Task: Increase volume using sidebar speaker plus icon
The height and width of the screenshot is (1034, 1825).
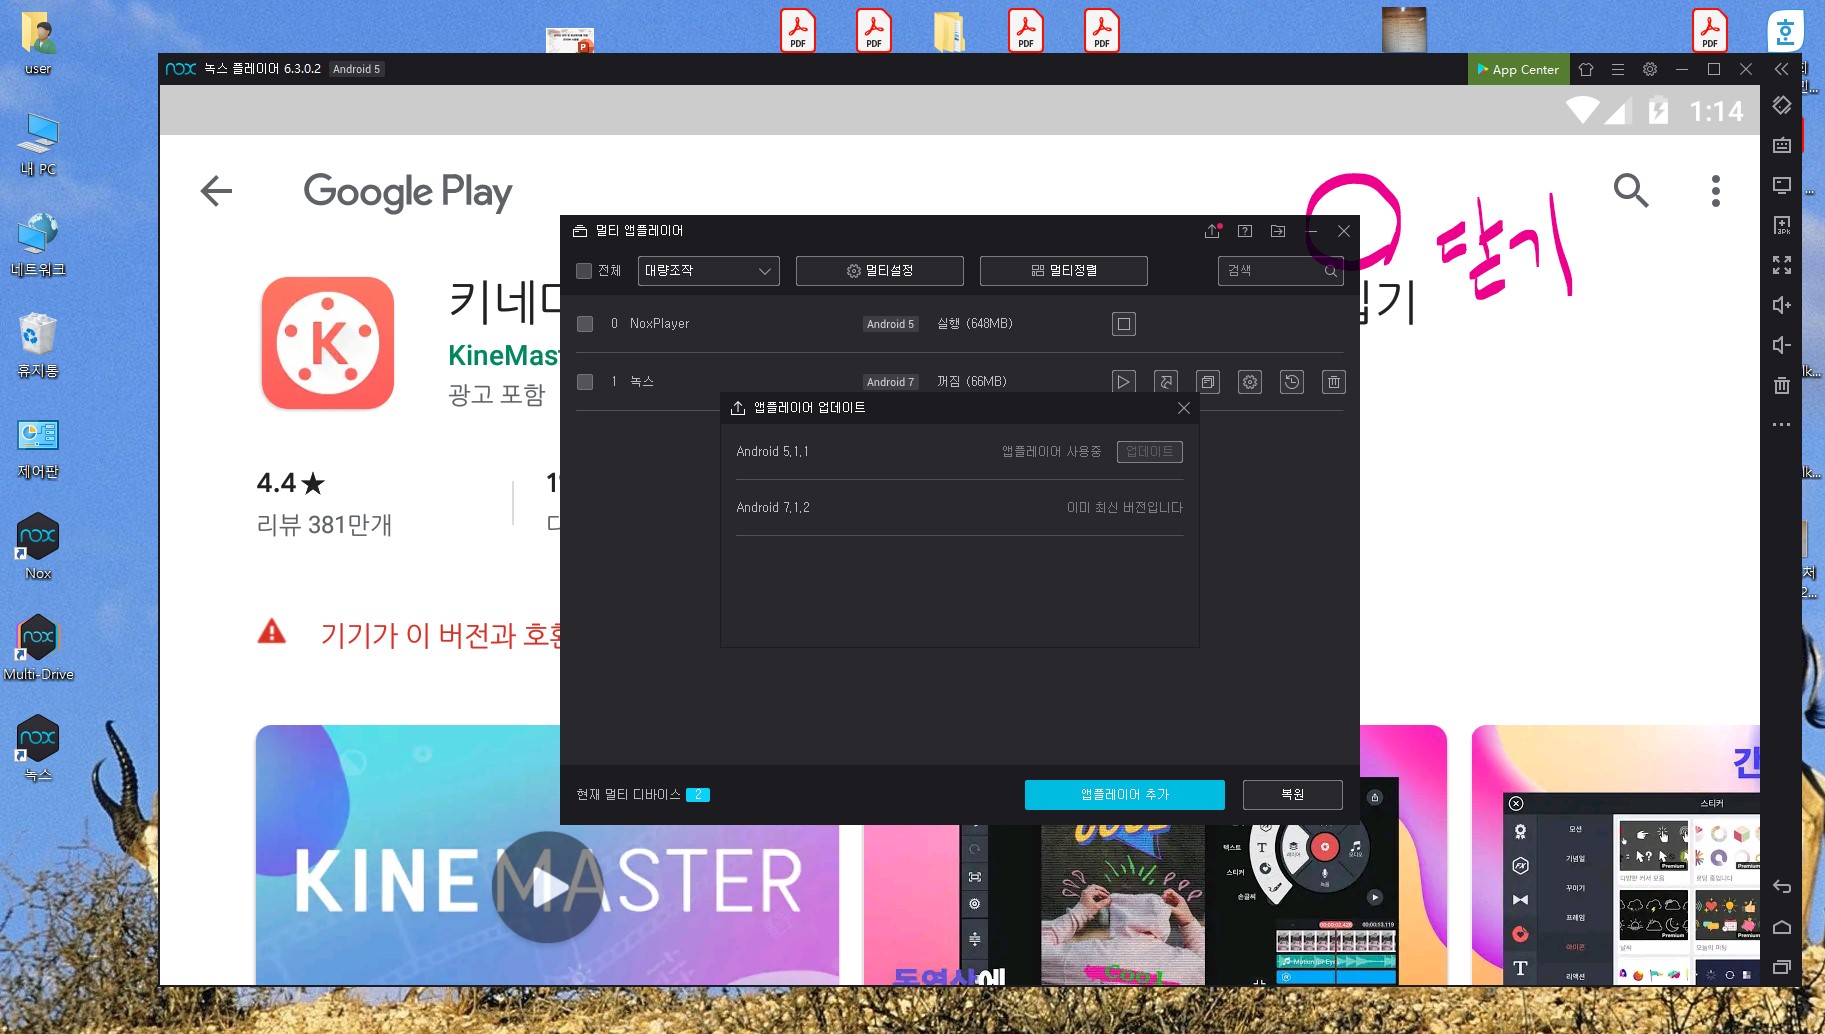Action: [1782, 305]
